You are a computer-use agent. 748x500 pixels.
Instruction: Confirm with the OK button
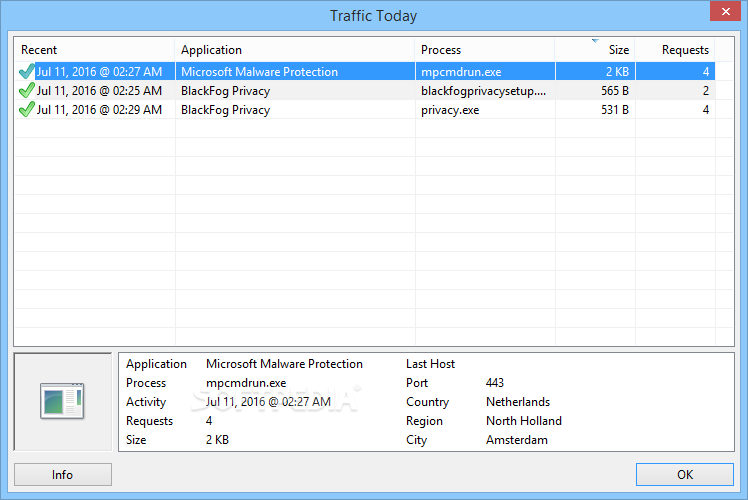tap(685, 475)
